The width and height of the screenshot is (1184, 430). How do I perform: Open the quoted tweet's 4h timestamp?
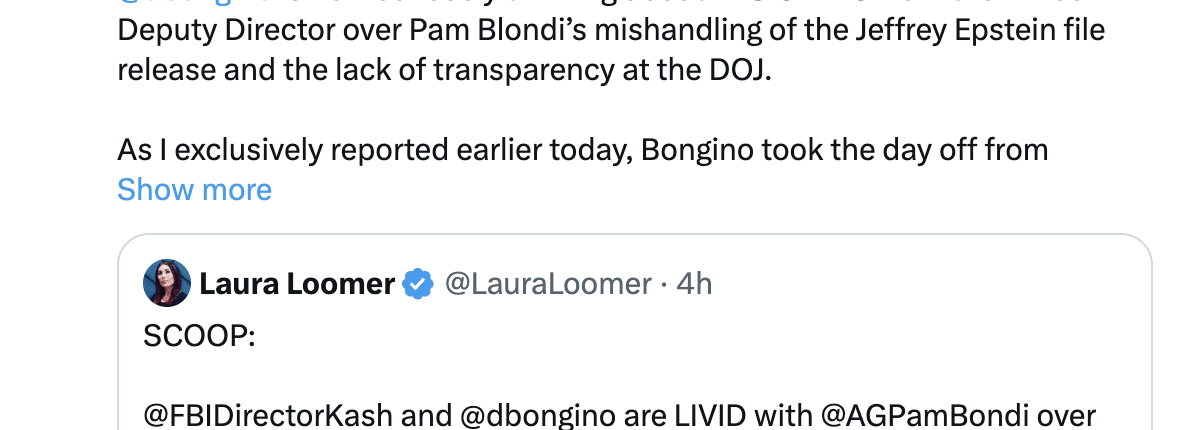[694, 284]
